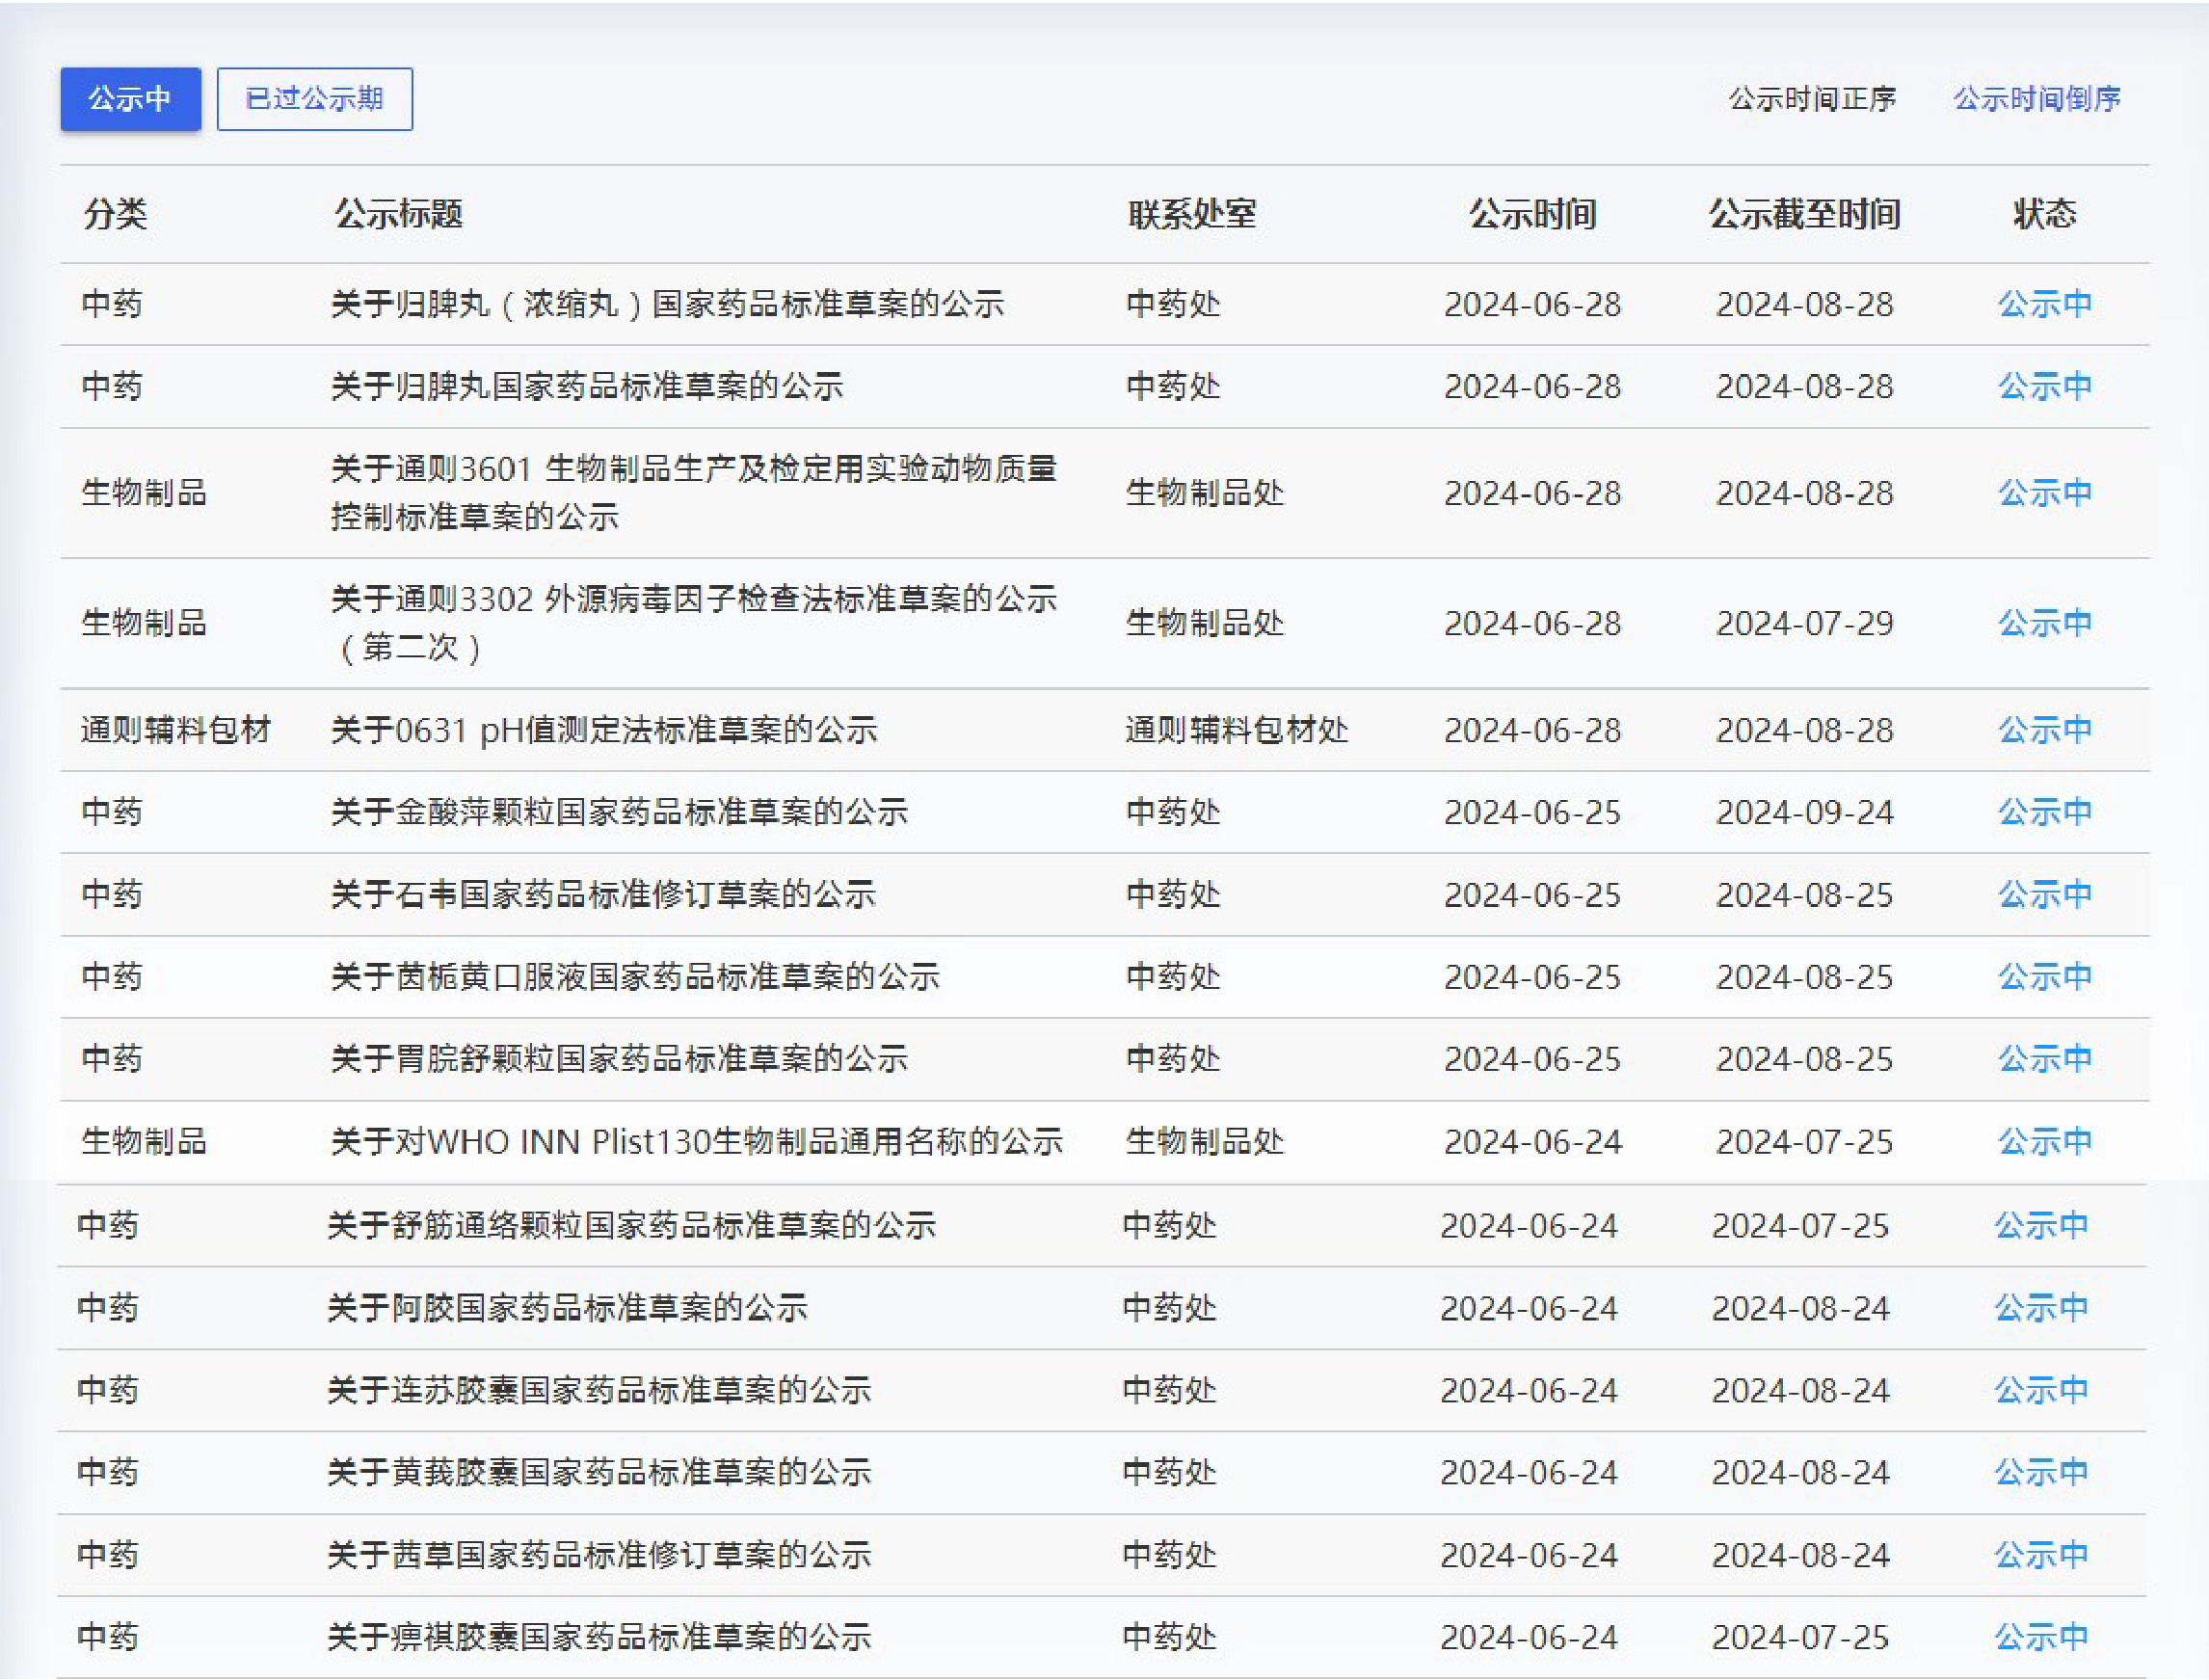Open 关于茜草国家药品标准修订草案的公示

[599, 1554]
